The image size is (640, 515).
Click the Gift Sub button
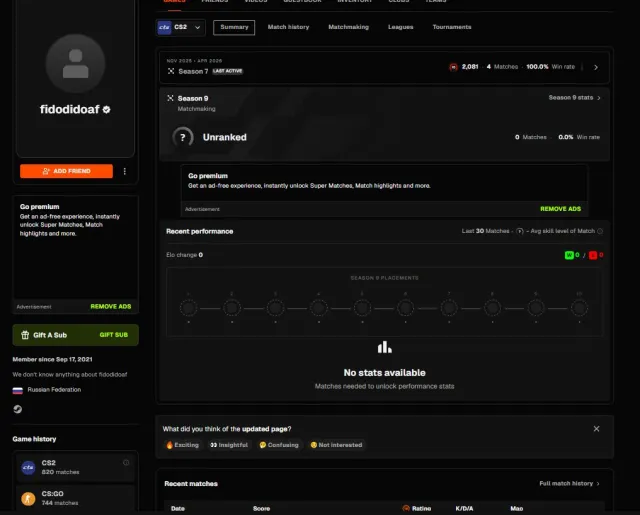click(113, 335)
